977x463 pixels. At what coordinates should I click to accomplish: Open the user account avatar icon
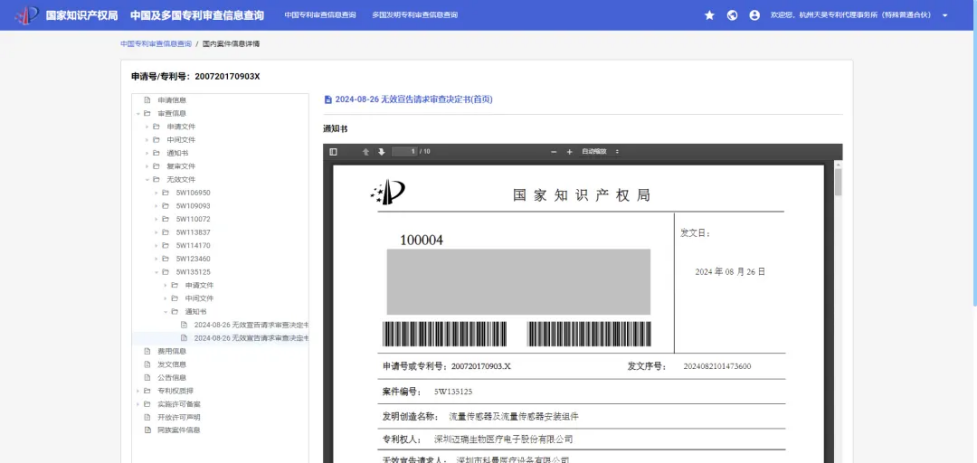click(x=754, y=15)
